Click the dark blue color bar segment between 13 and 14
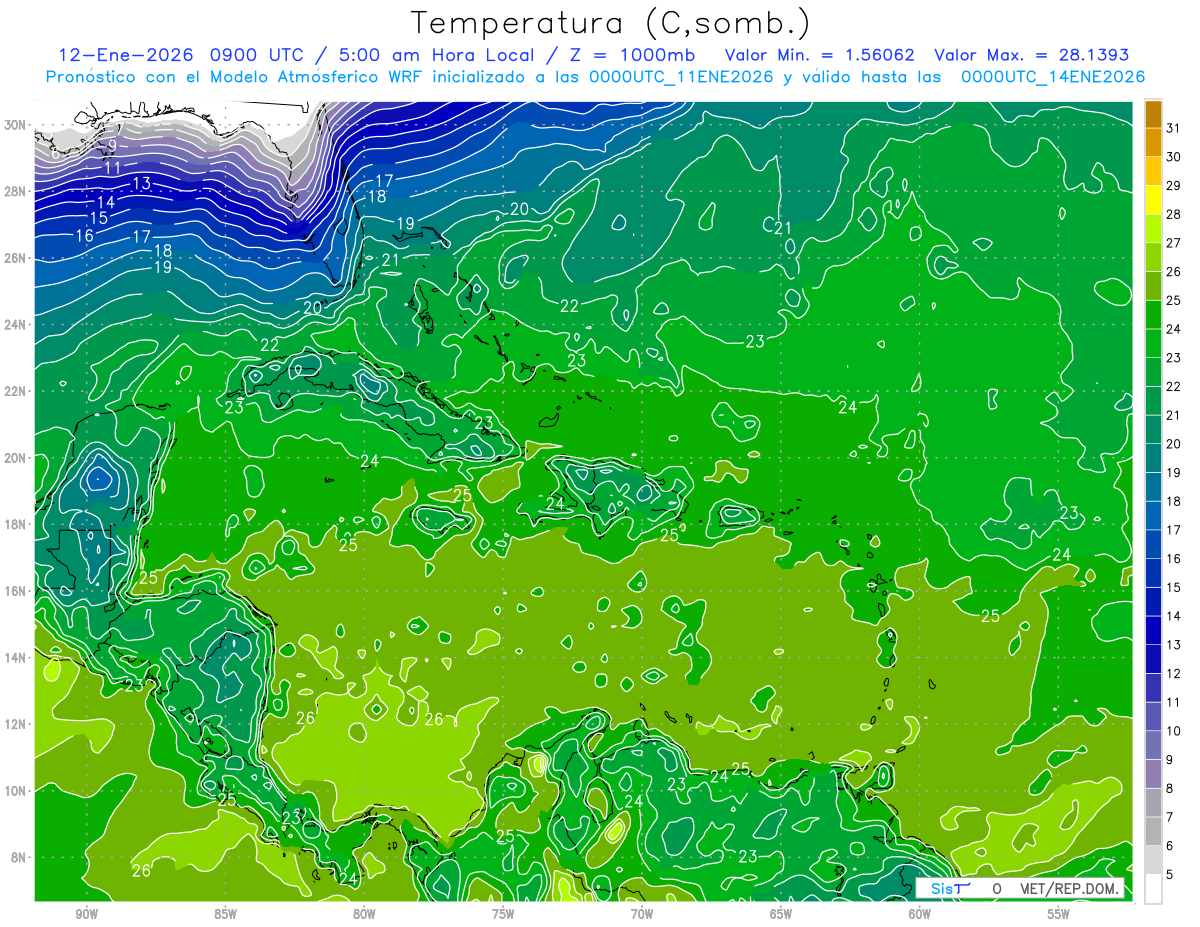This screenshot has width=1200, height=927. [1153, 630]
